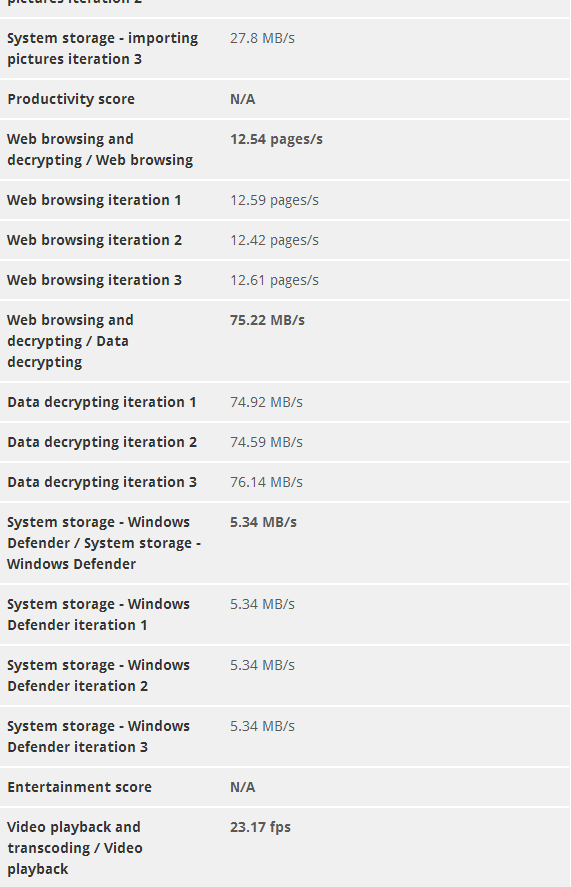Click Video playback and transcoding label
The height and width of the screenshot is (887, 571).
75,848
